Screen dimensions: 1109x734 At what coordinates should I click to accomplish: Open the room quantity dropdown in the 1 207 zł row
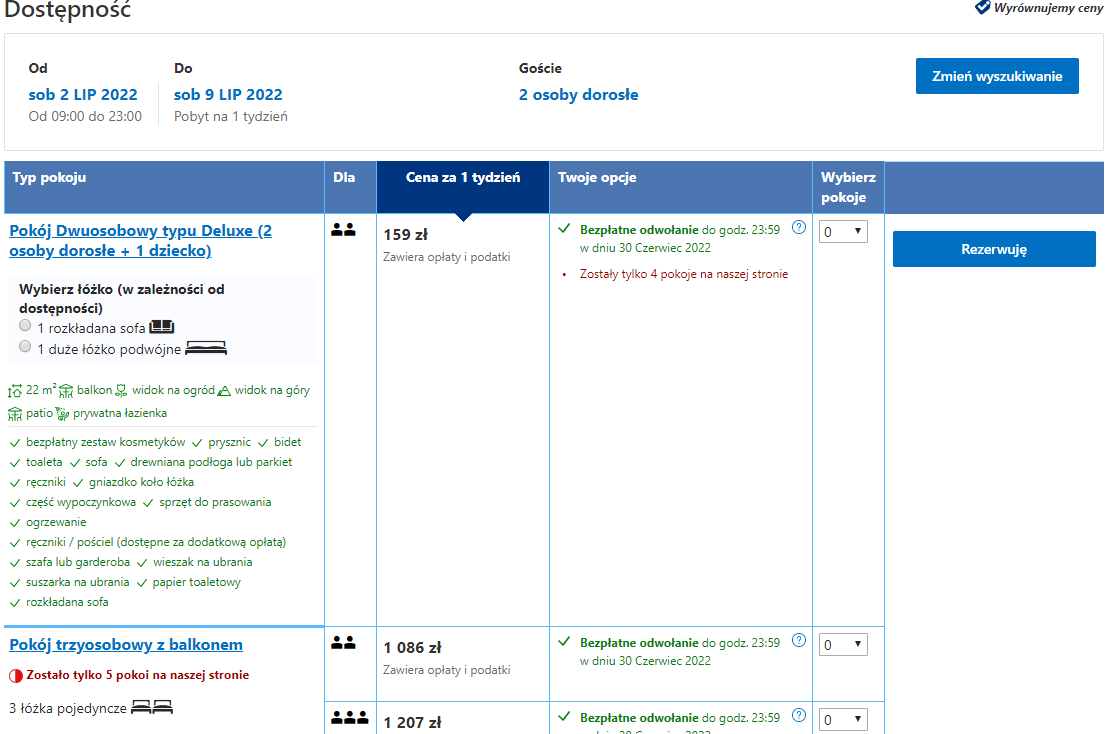[x=843, y=719]
